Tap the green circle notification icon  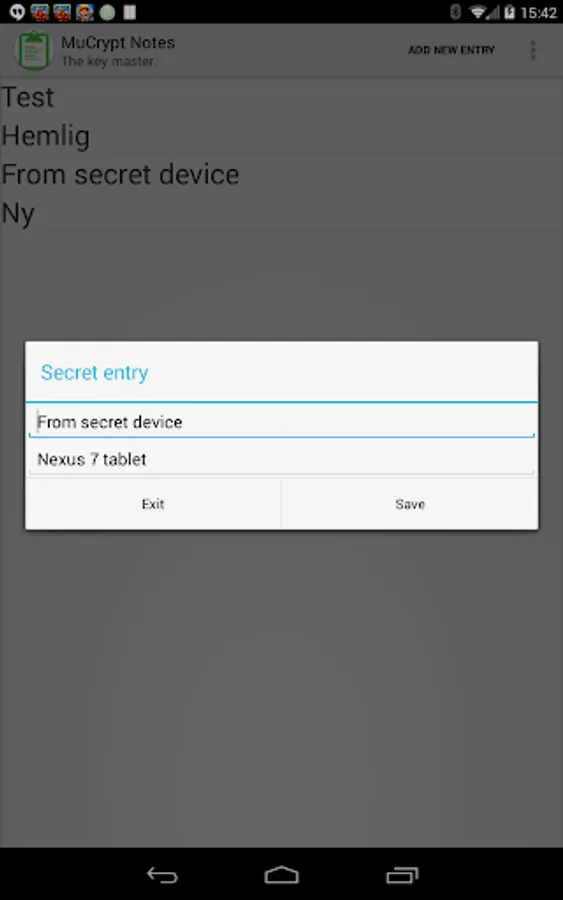click(x=107, y=12)
